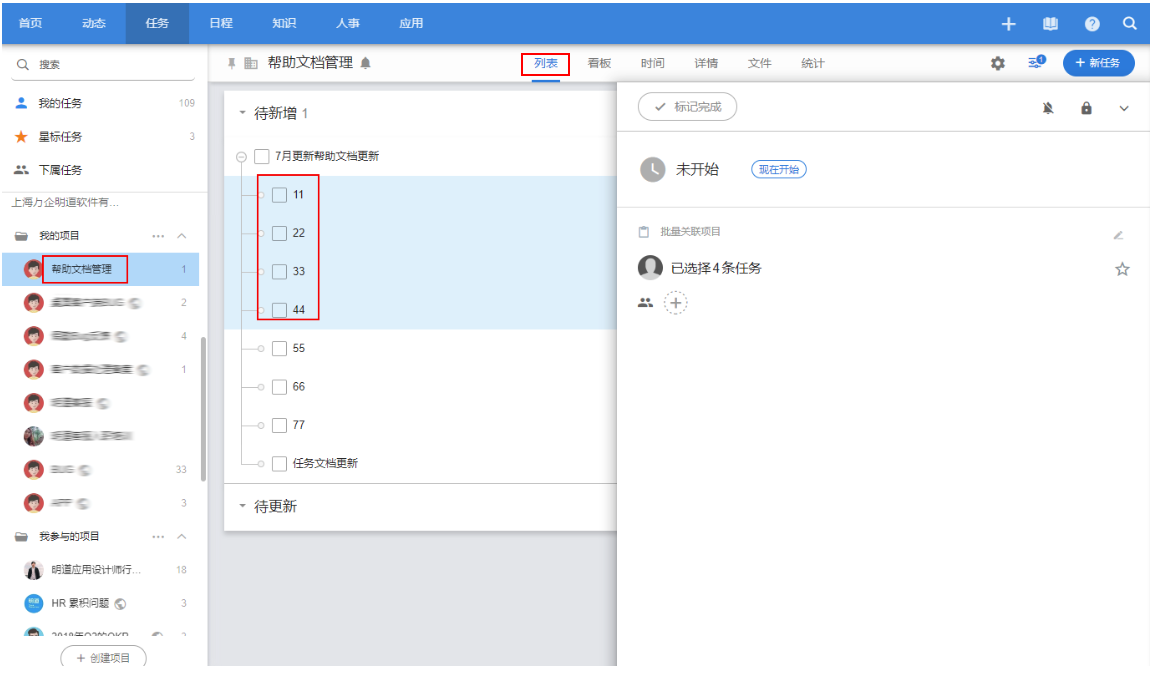Switch to the 看板 tab
The height and width of the screenshot is (690, 1155).
[599, 63]
